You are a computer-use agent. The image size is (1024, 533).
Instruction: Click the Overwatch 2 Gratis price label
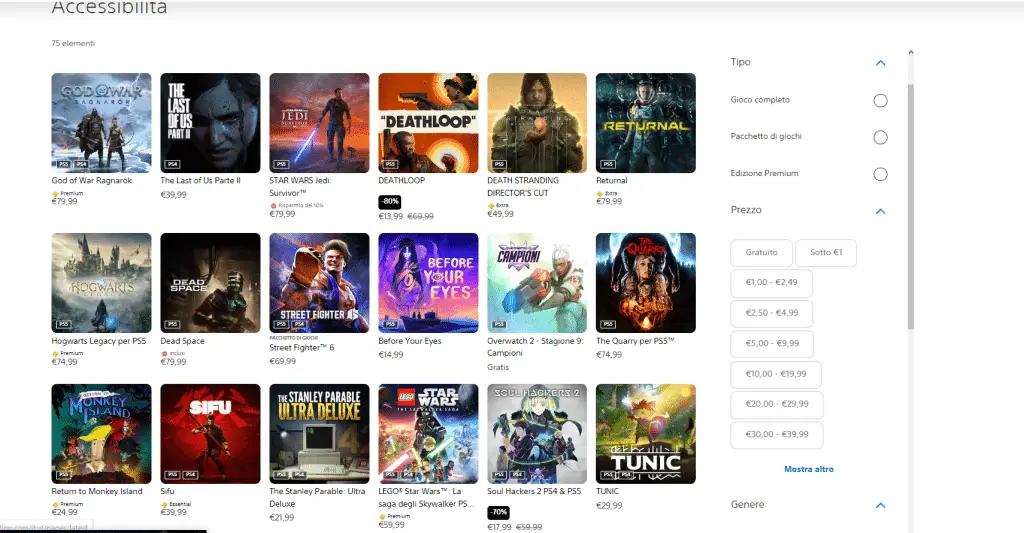tap(498, 367)
